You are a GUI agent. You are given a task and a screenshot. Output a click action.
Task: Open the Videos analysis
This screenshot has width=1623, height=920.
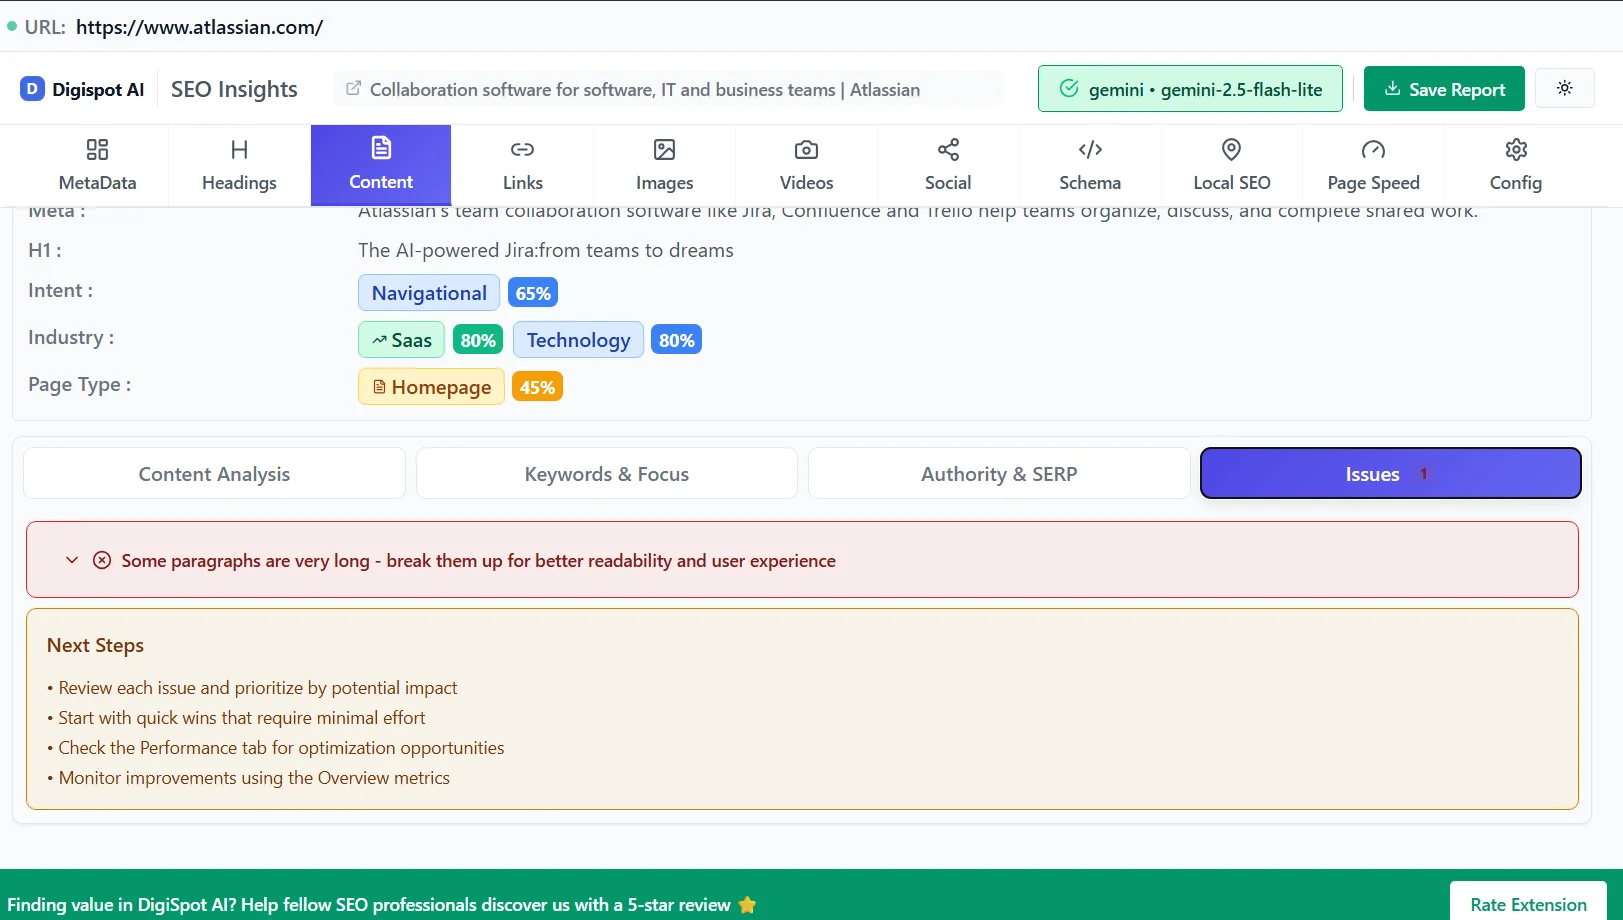click(806, 165)
